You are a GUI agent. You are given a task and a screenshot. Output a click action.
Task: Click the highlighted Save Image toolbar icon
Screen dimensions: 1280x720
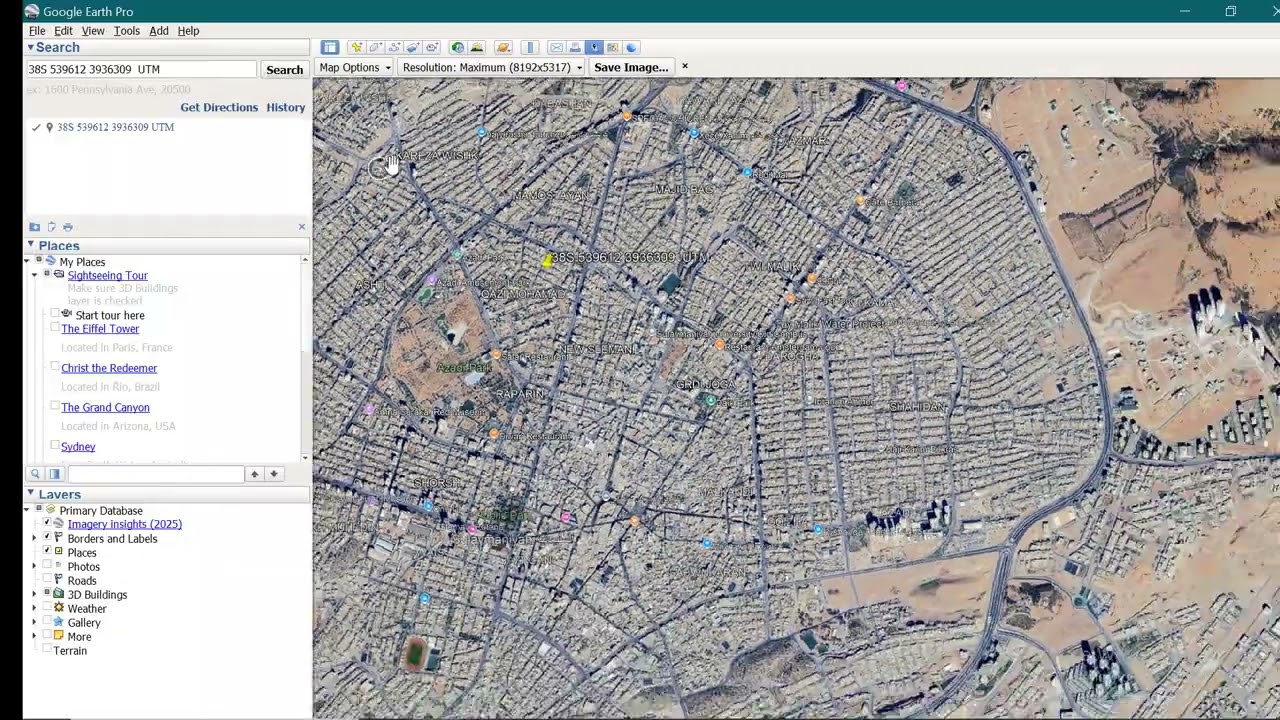[x=594, y=47]
